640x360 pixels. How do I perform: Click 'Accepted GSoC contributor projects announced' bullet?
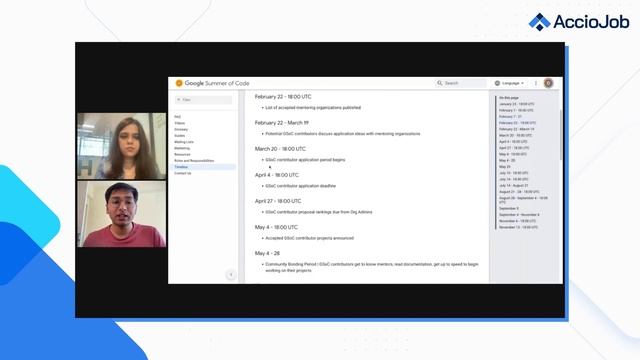(x=309, y=238)
